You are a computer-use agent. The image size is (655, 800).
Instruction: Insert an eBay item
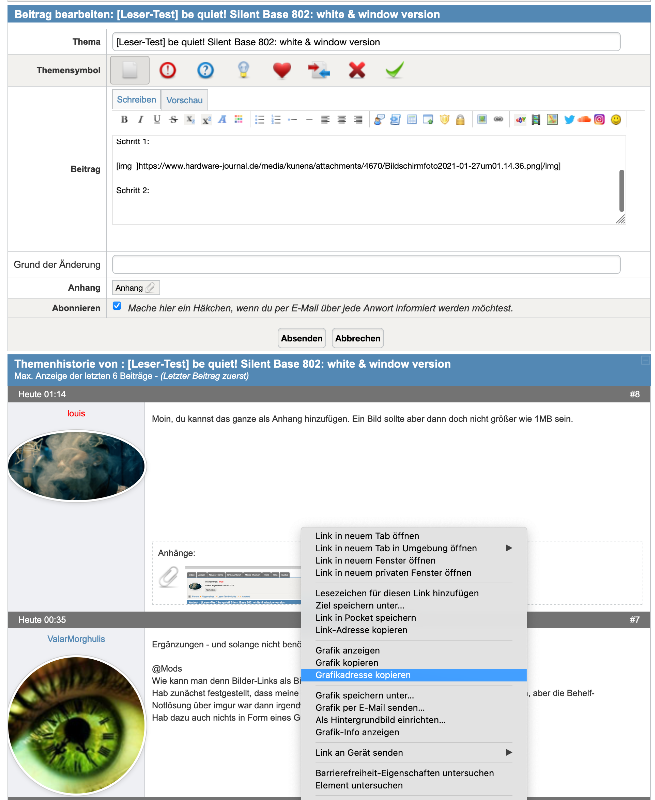[x=520, y=119]
